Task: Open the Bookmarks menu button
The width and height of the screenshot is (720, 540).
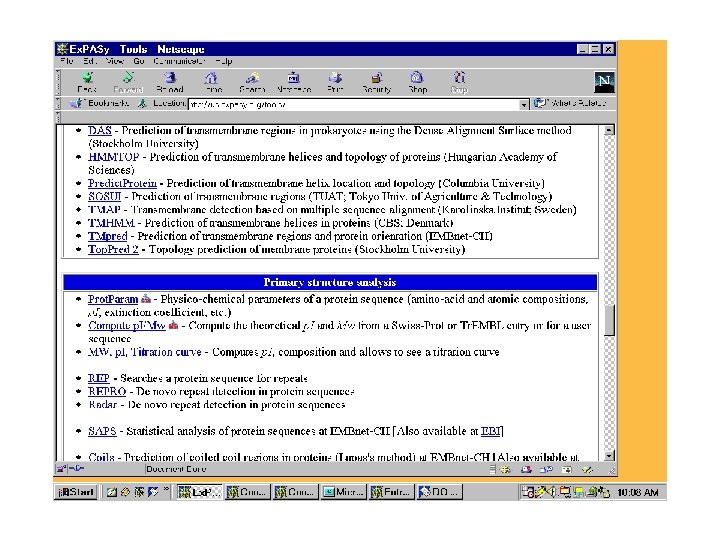Action: click(99, 103)
